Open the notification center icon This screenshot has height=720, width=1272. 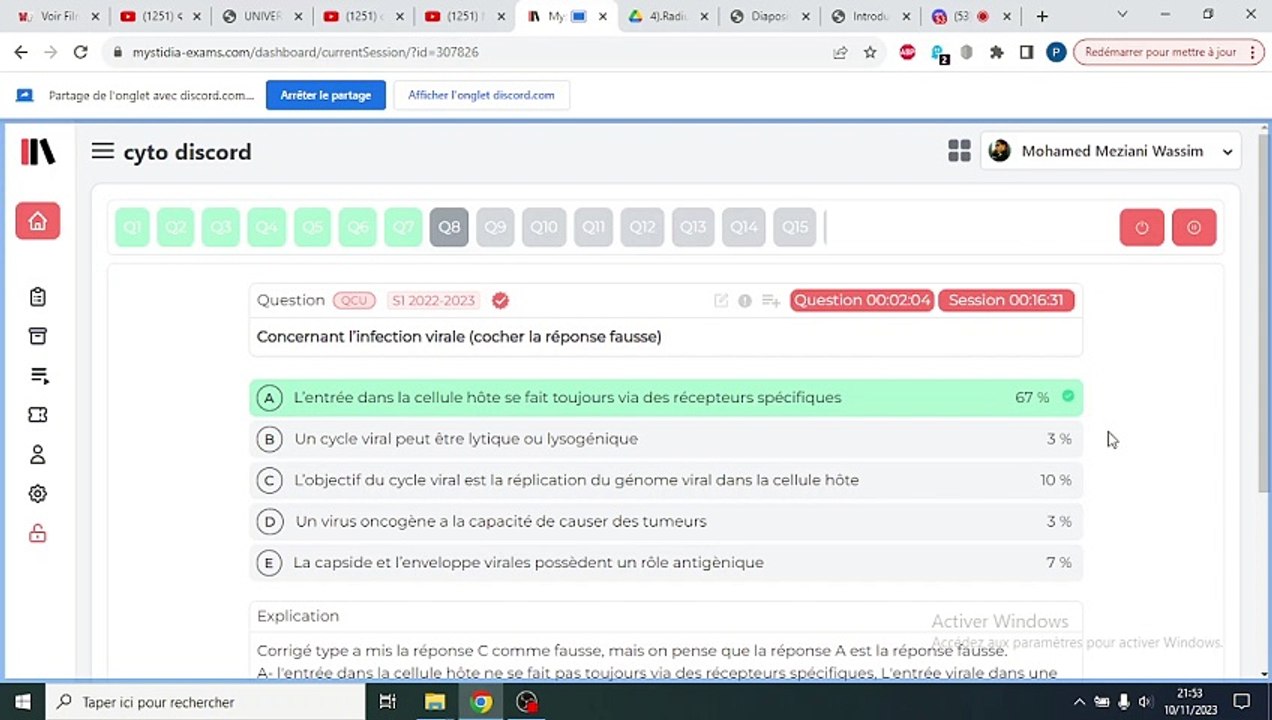coord(1241,702)
